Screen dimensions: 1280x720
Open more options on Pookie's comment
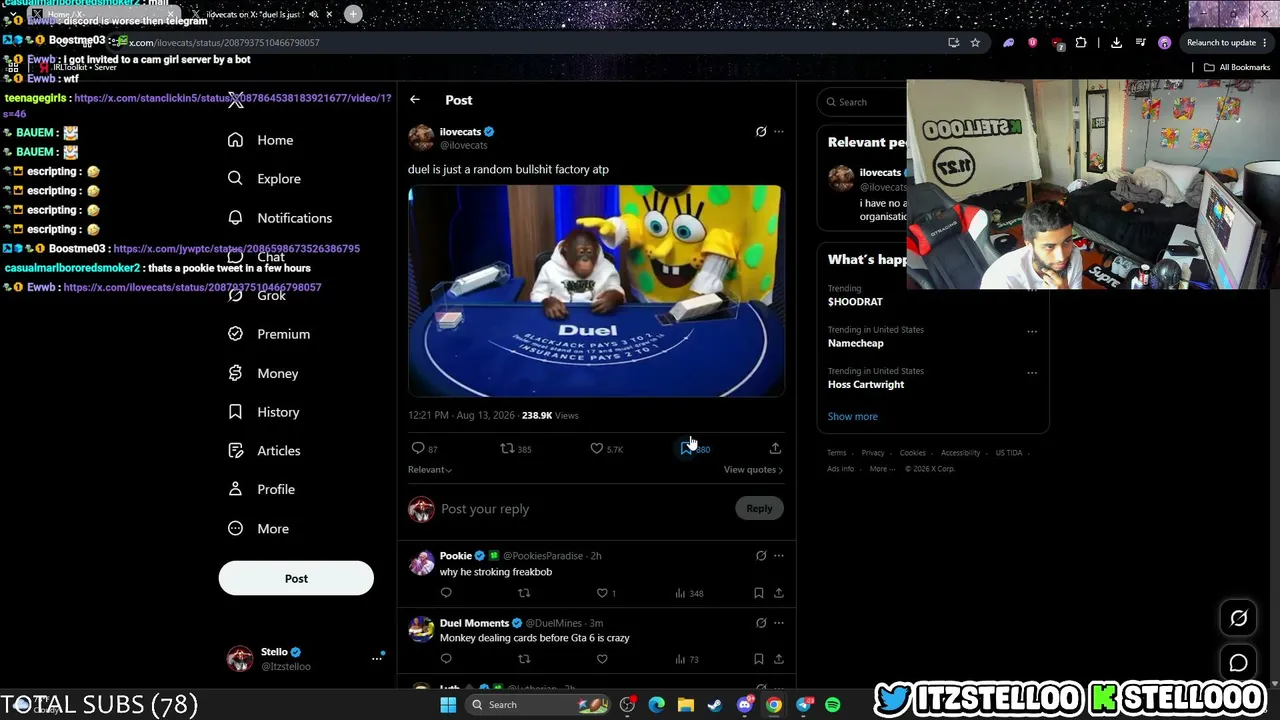click(779, 556)
